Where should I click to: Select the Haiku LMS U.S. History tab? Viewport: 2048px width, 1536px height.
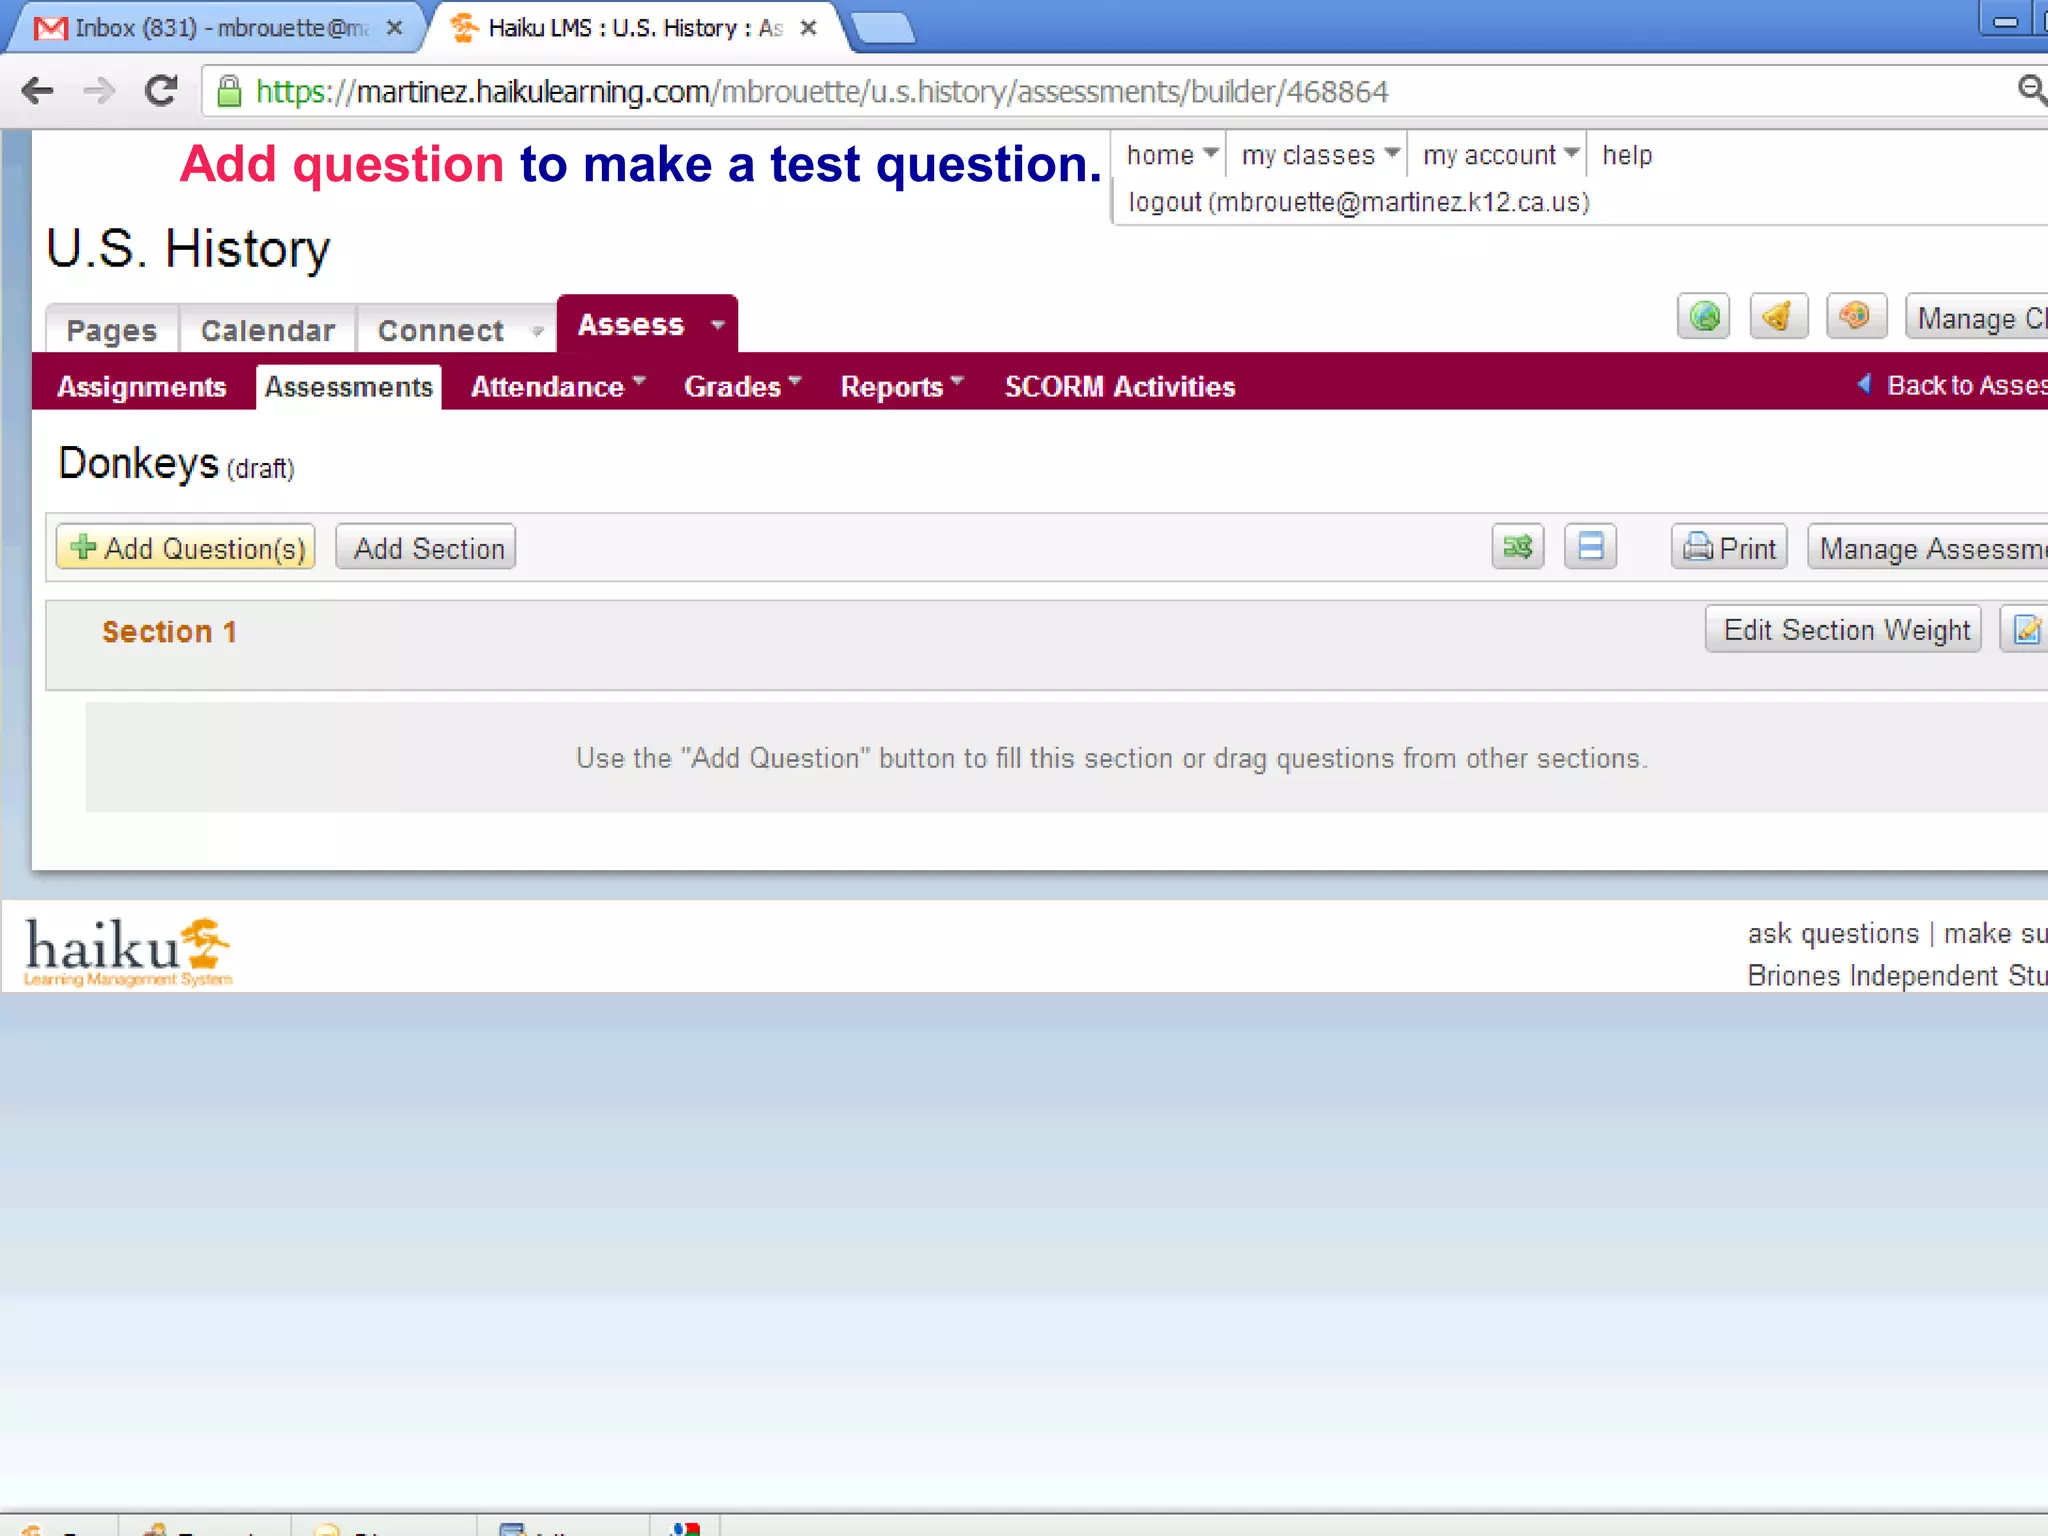[634, 28]
